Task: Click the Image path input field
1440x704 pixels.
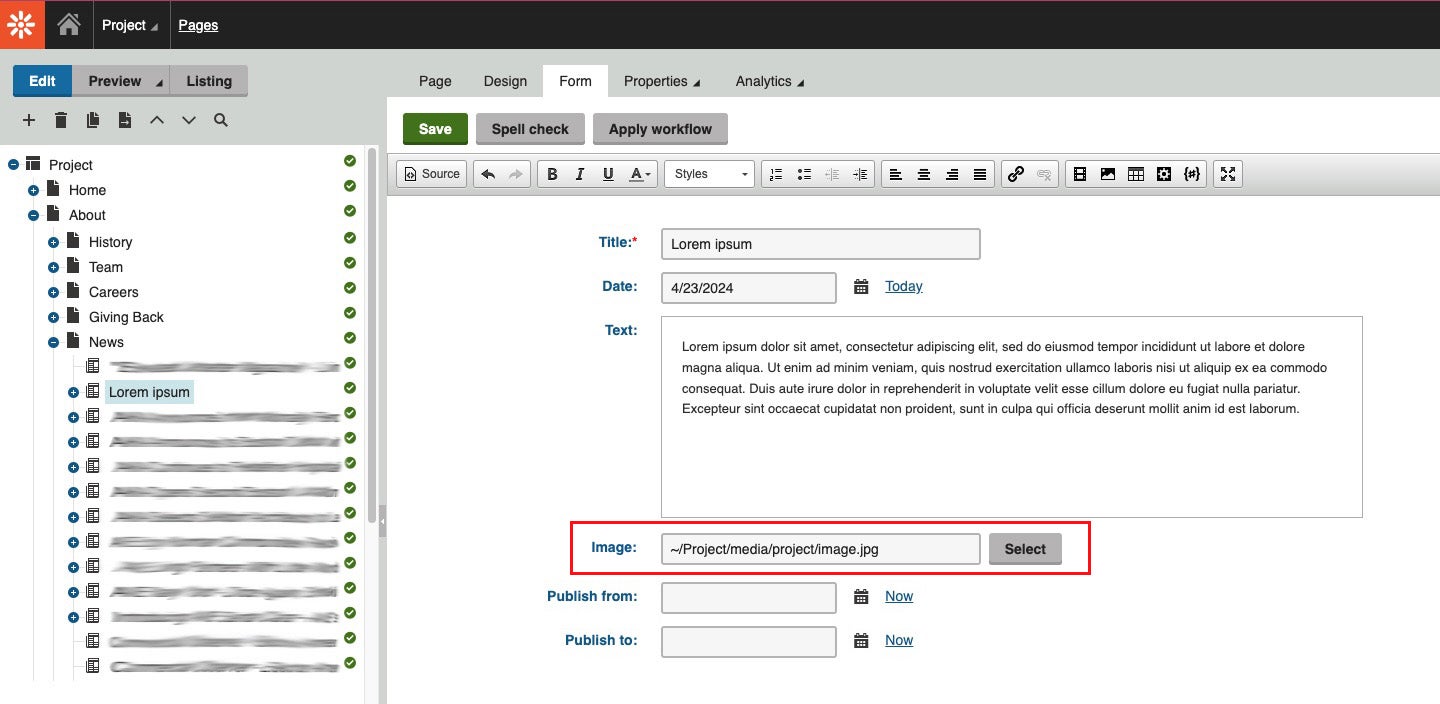Action: (820, 548)
